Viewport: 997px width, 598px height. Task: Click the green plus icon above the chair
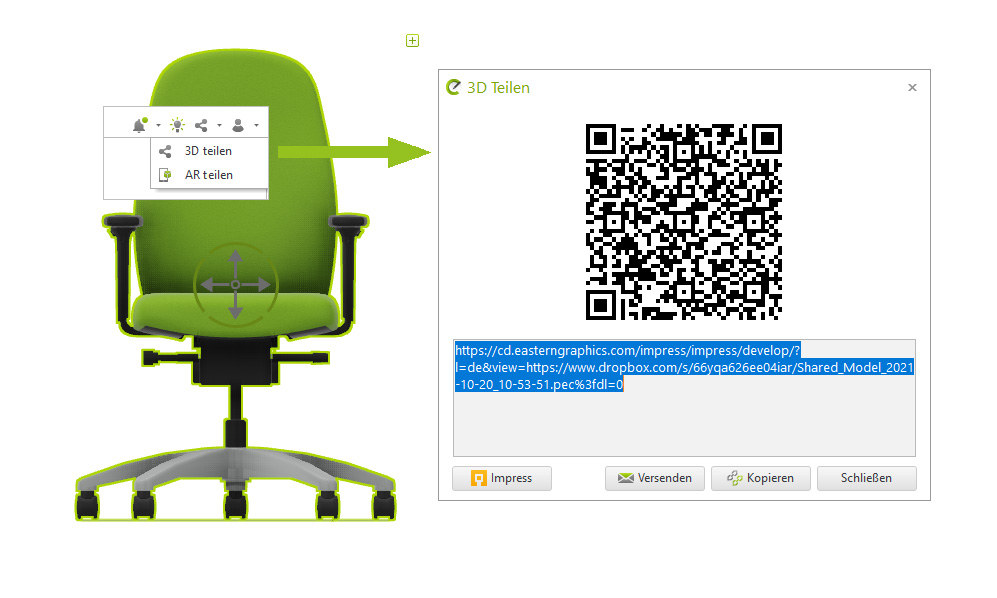(412, 41)
